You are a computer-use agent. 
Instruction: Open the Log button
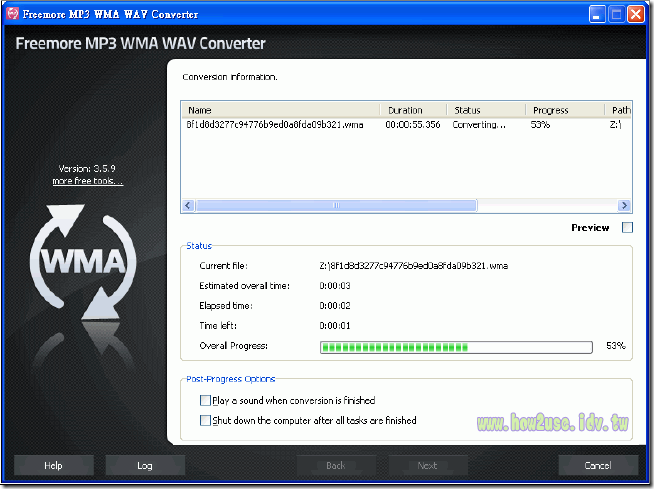[145, 466]
